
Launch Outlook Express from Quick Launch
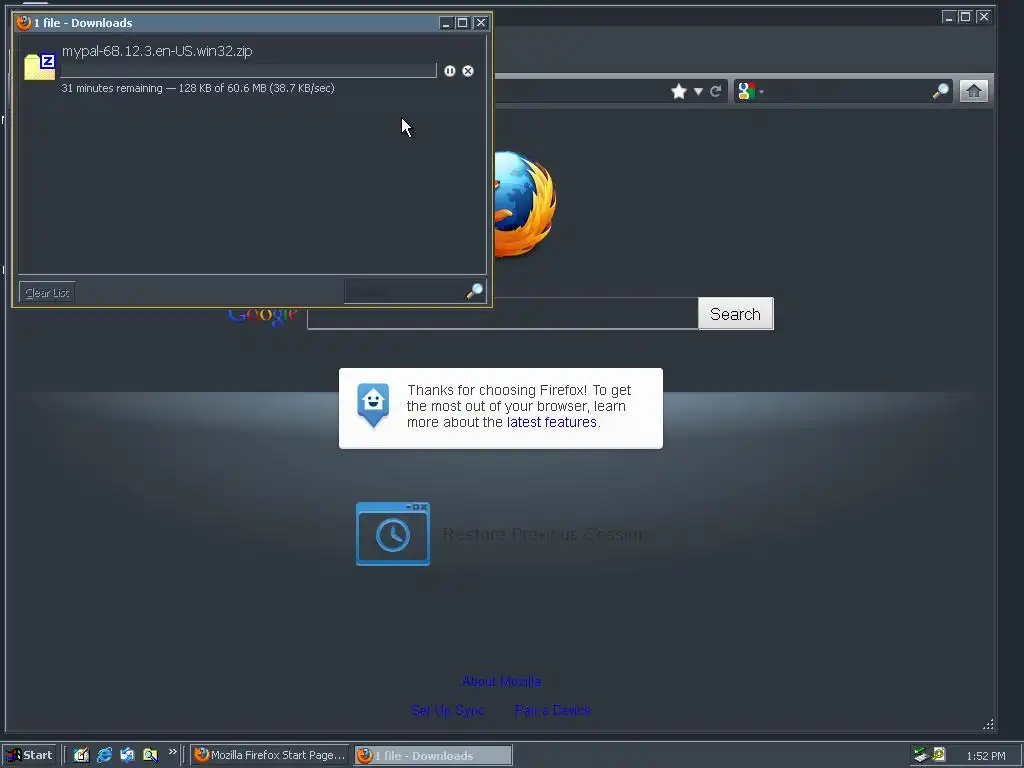[127, 755]
